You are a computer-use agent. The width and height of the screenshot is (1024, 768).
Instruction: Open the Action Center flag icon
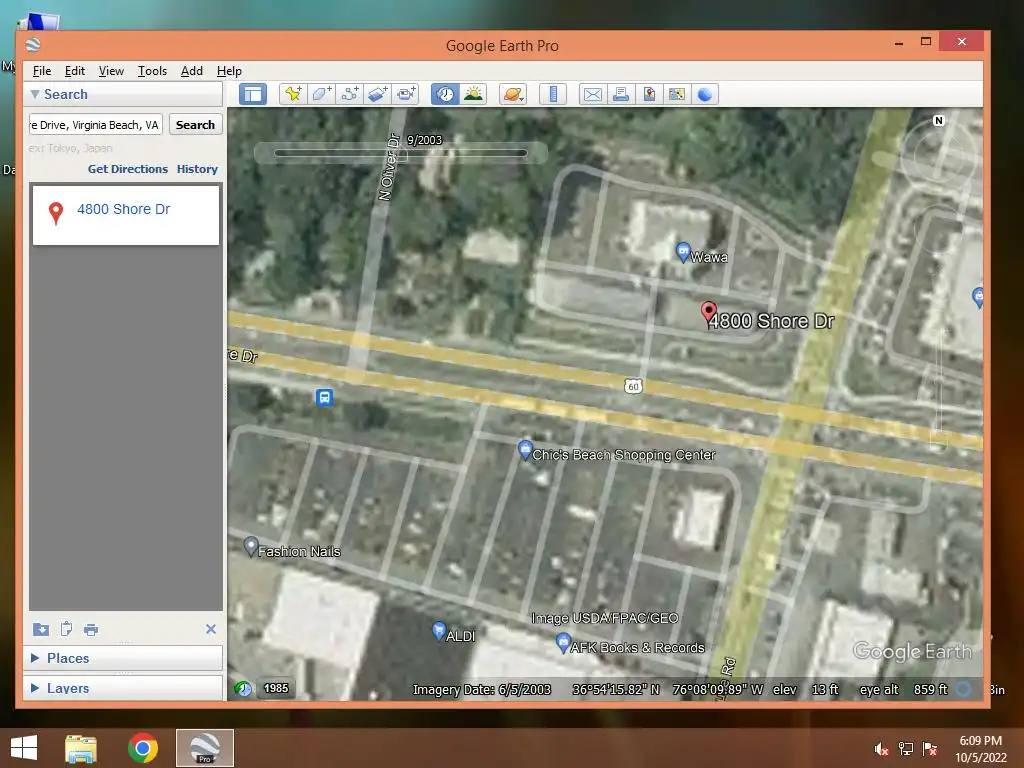tap(930, 749)
